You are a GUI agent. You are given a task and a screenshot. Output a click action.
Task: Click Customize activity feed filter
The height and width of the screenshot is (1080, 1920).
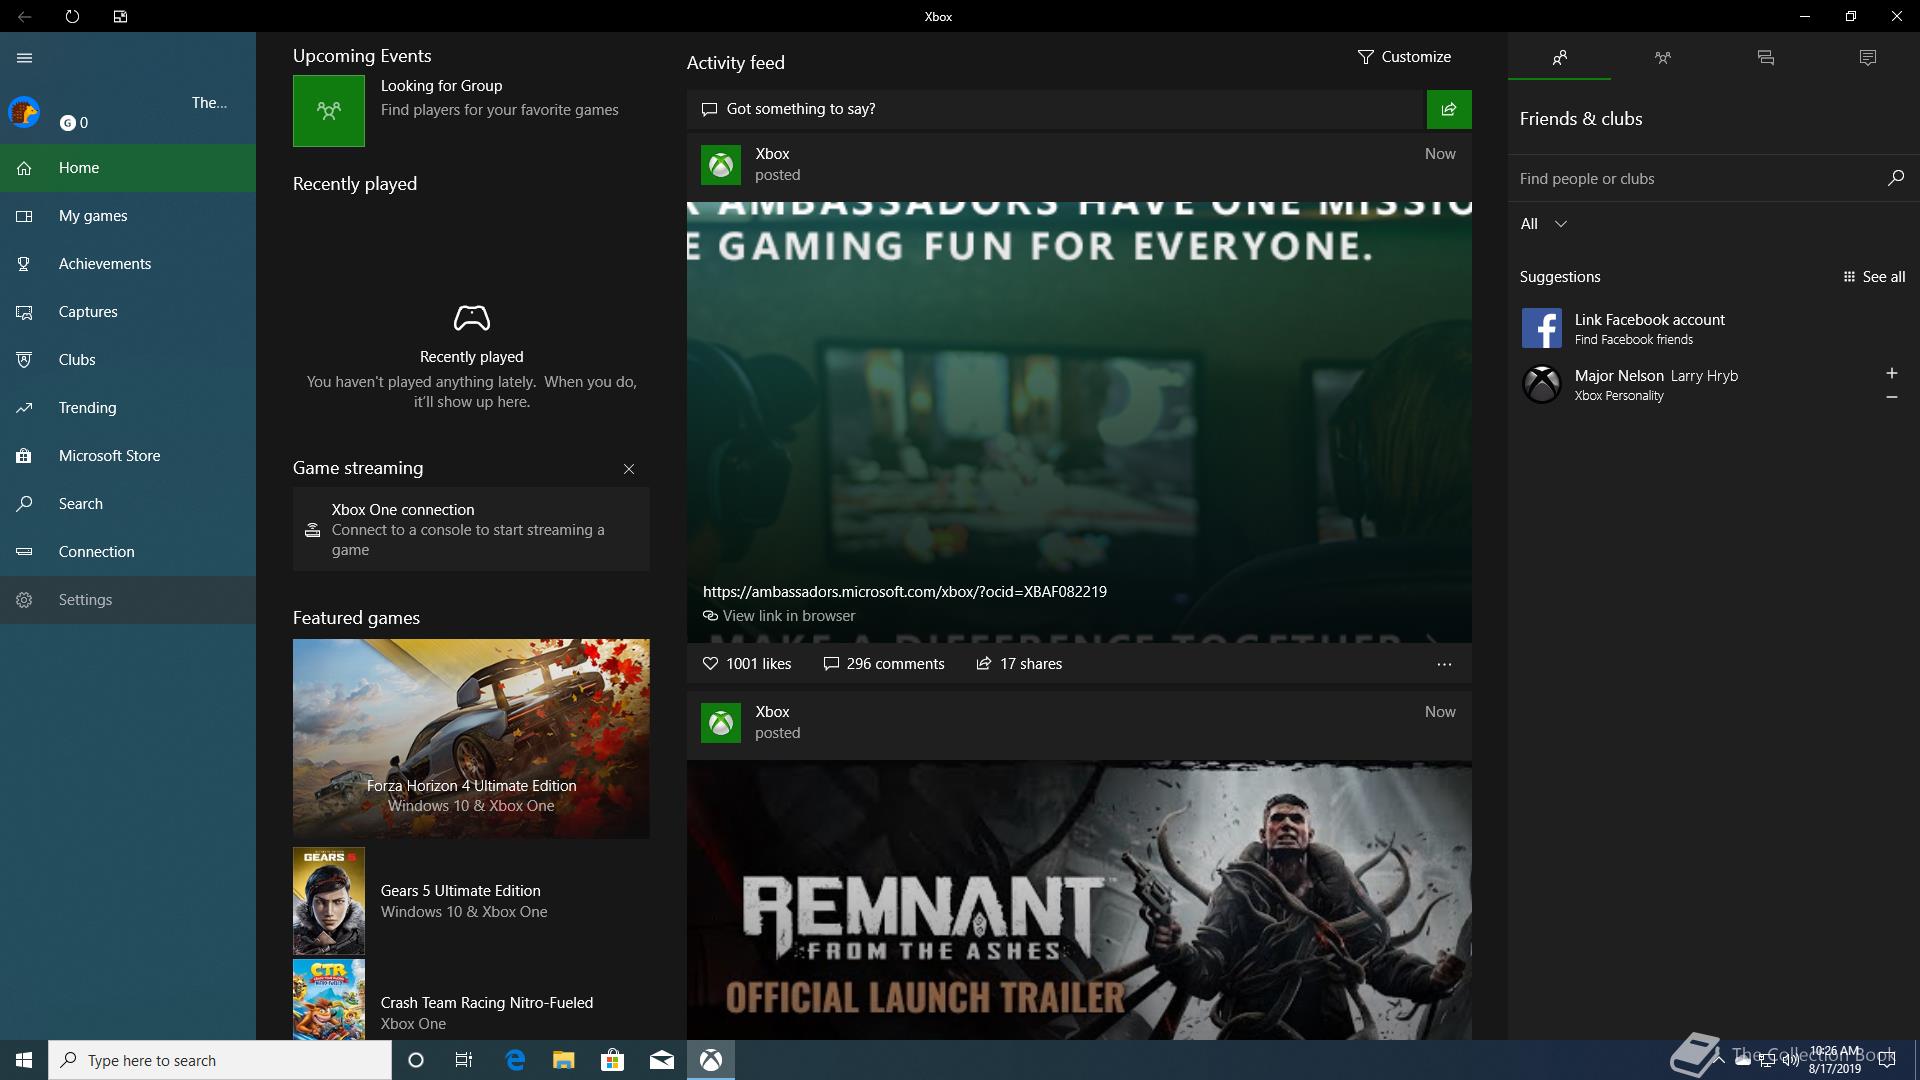tap(1404, 57)
